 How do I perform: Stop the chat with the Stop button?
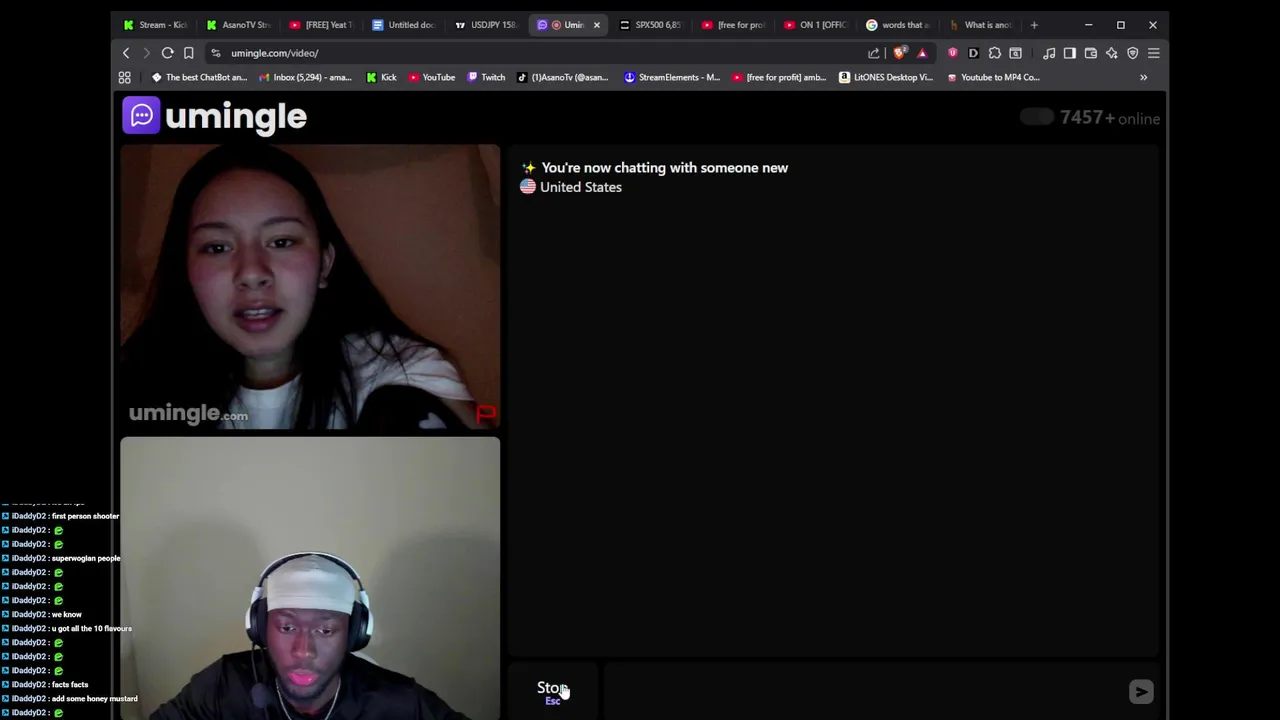click(552, 690)
